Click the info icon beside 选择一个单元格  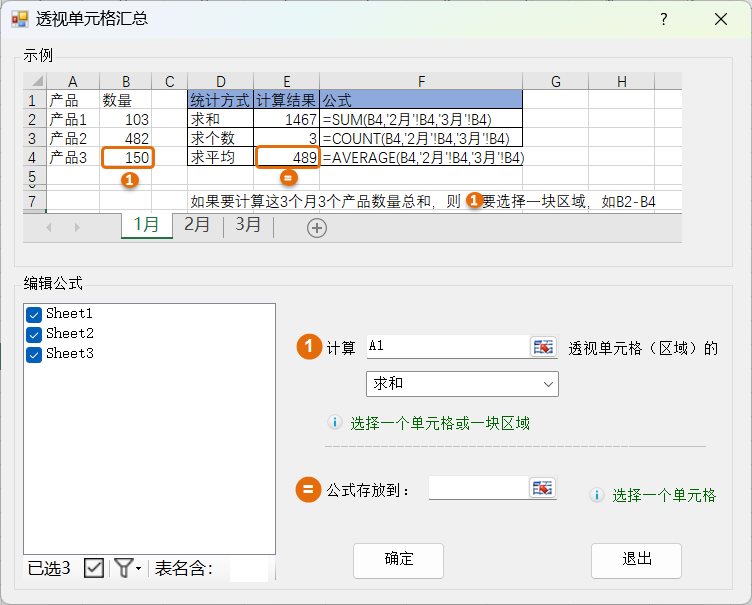point(597,495)
